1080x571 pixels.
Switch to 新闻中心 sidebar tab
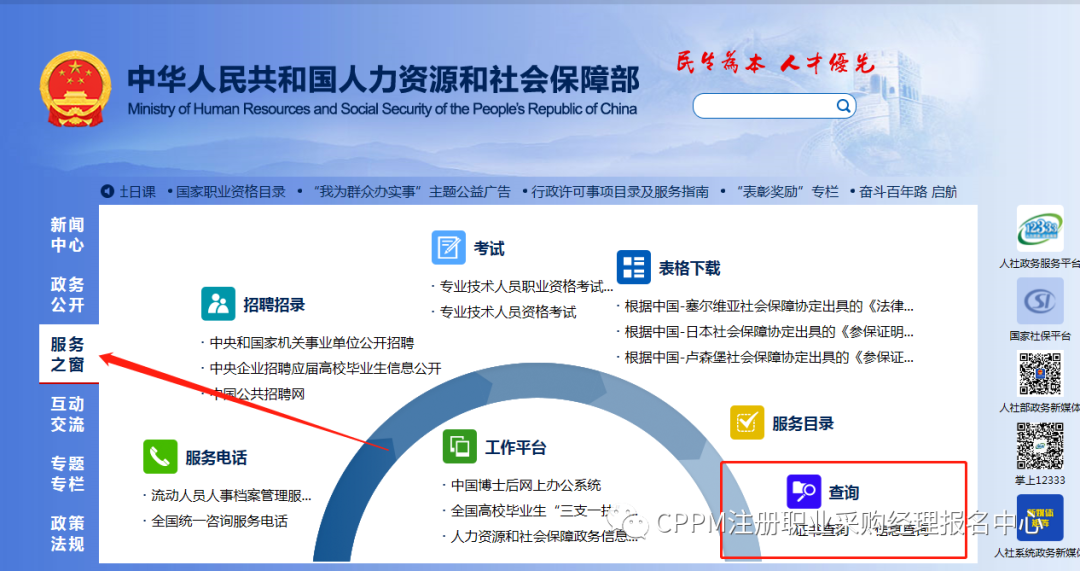[68, 235]
